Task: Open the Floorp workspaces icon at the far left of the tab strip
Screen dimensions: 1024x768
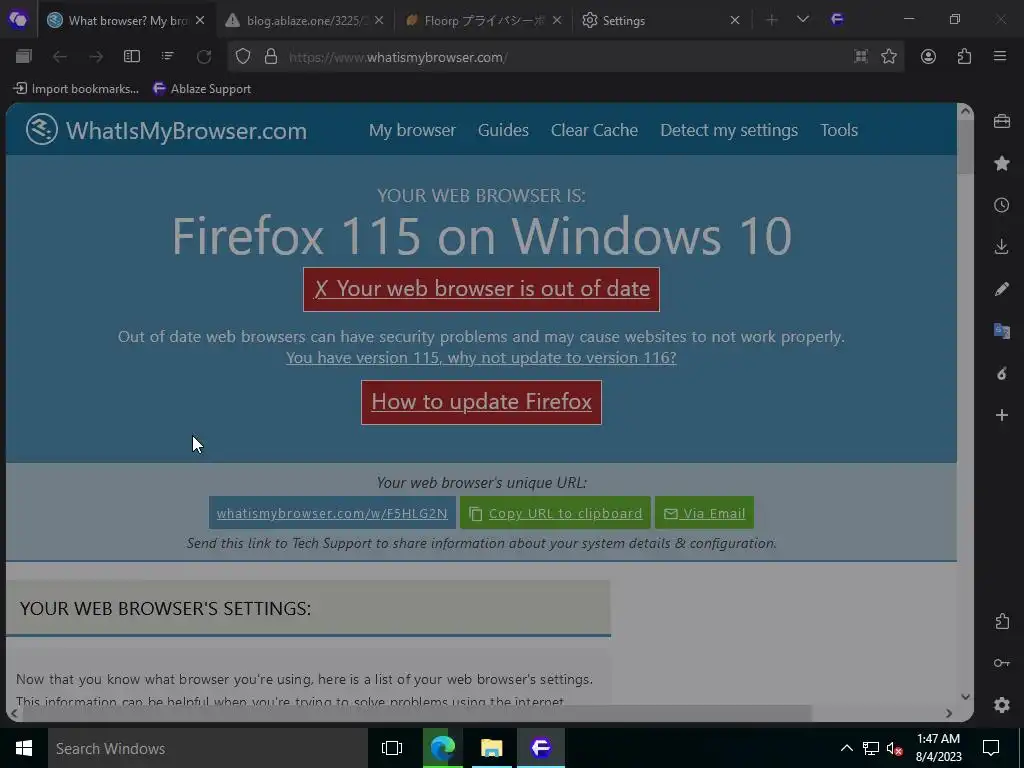Action: tap(18, 20)
